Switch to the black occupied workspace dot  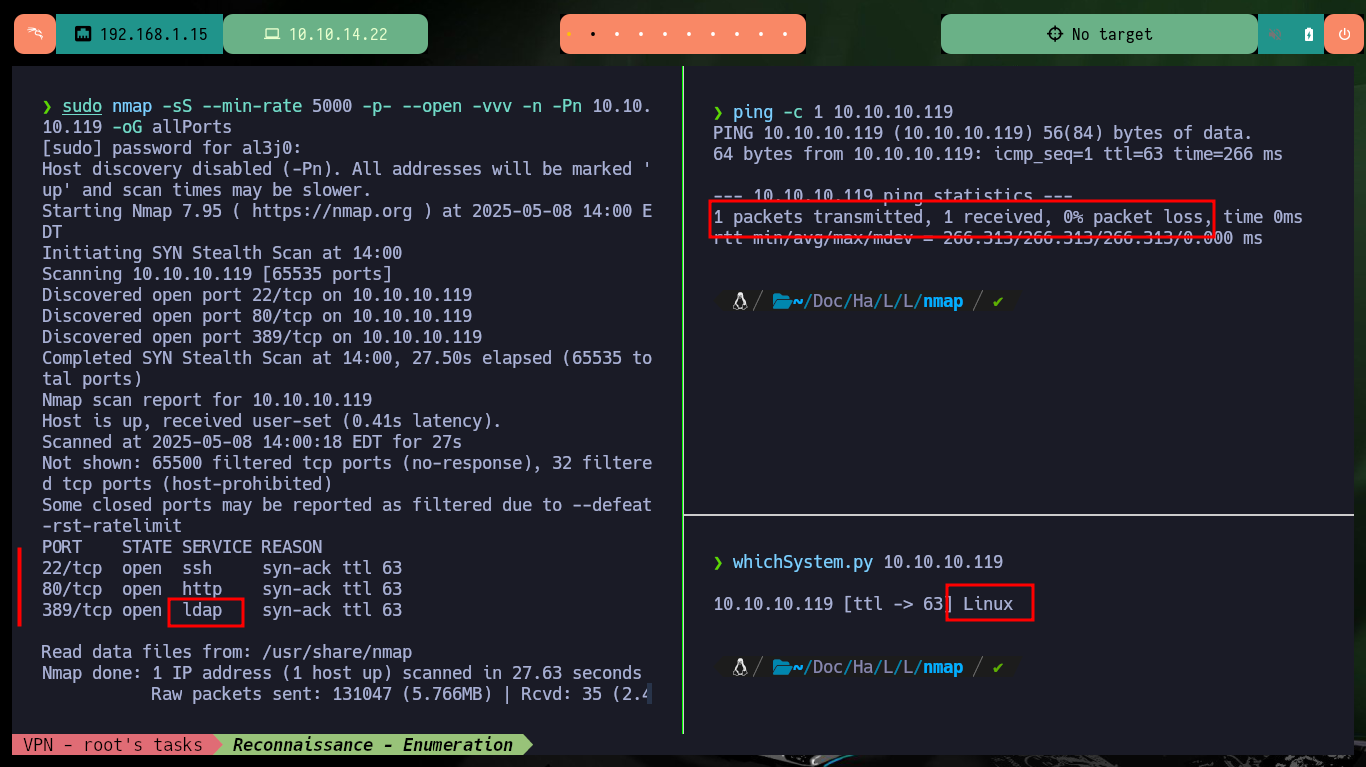[x=593, y=34]
